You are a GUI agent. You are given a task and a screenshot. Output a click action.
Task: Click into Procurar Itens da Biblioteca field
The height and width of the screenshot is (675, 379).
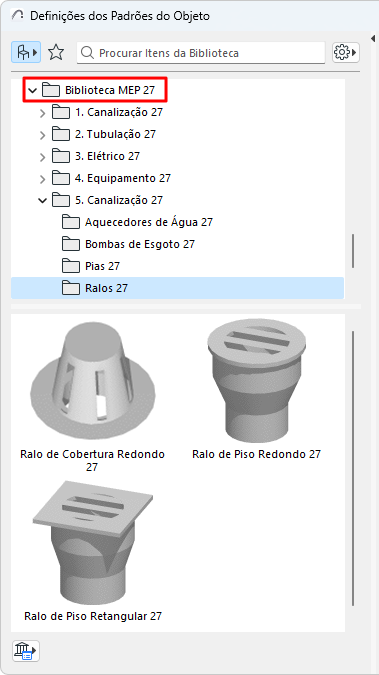click(201, 53)
